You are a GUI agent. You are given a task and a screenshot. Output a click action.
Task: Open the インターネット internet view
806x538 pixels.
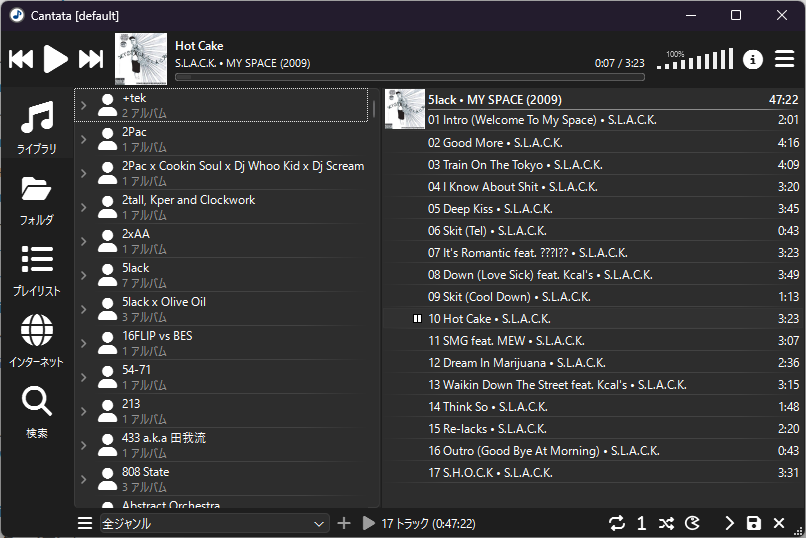(36, 341)
